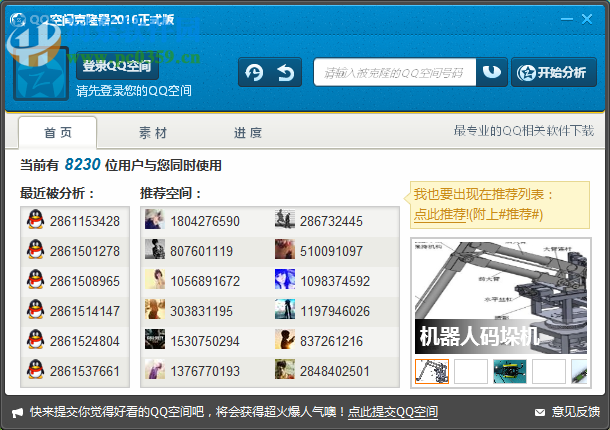Open the 点此推荐! link

(x=441, y=214)
